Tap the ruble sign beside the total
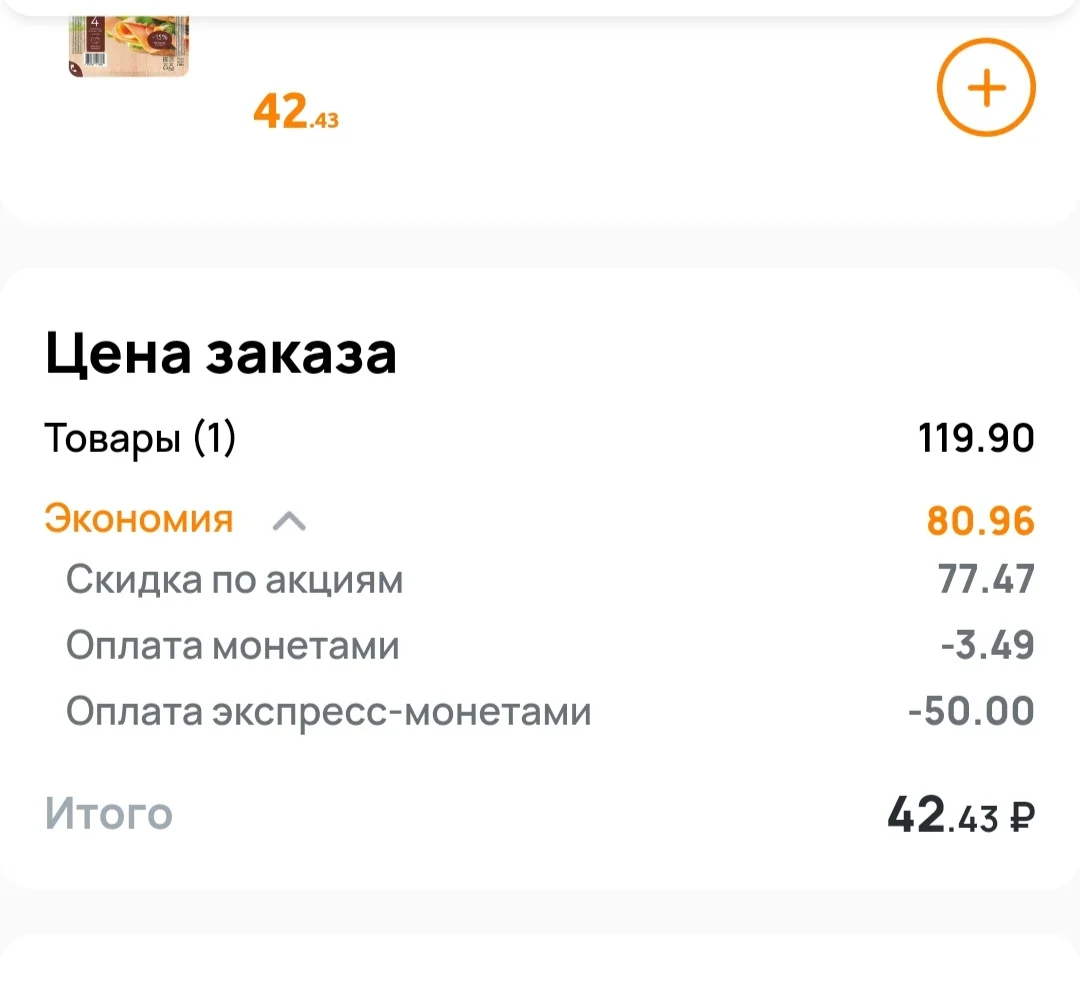 [1021, 819]
